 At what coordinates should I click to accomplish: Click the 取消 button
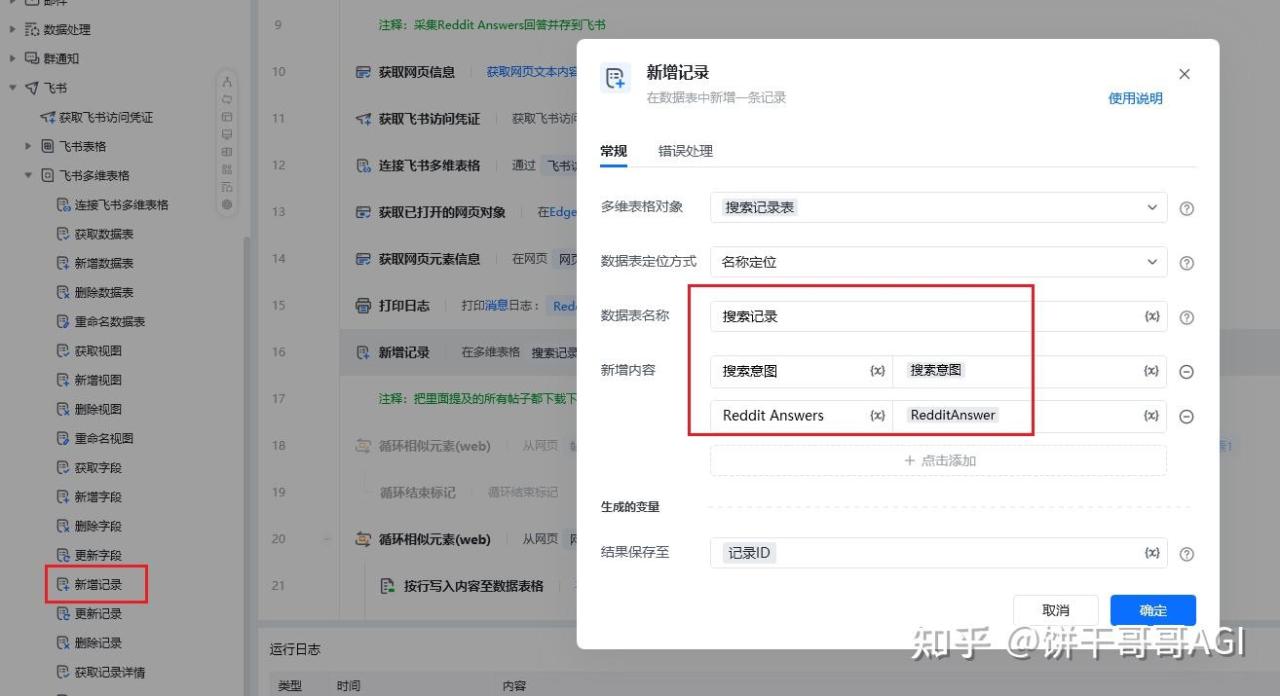click(x=1056, y=610)
